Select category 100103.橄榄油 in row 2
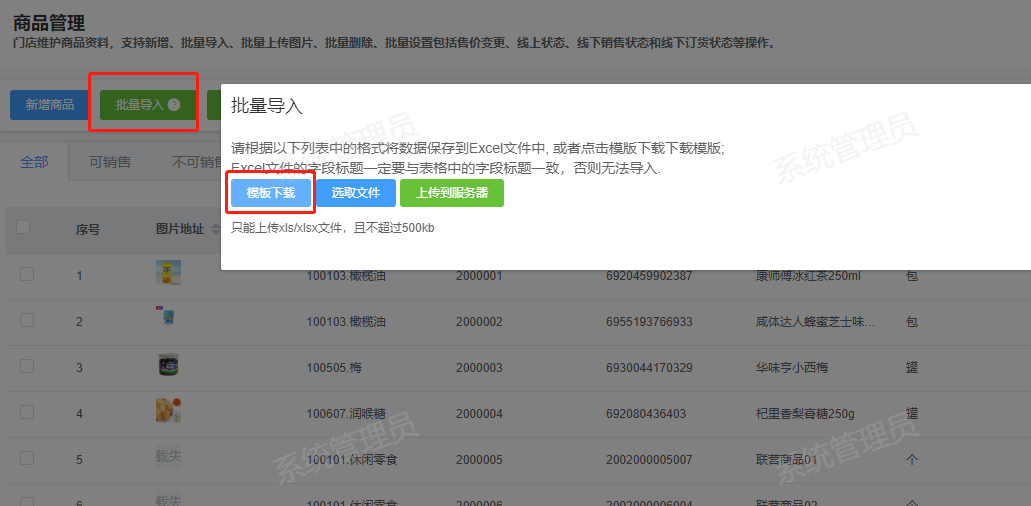The height and width of the screenshot is (506, 1031). (x=346, y=322)
